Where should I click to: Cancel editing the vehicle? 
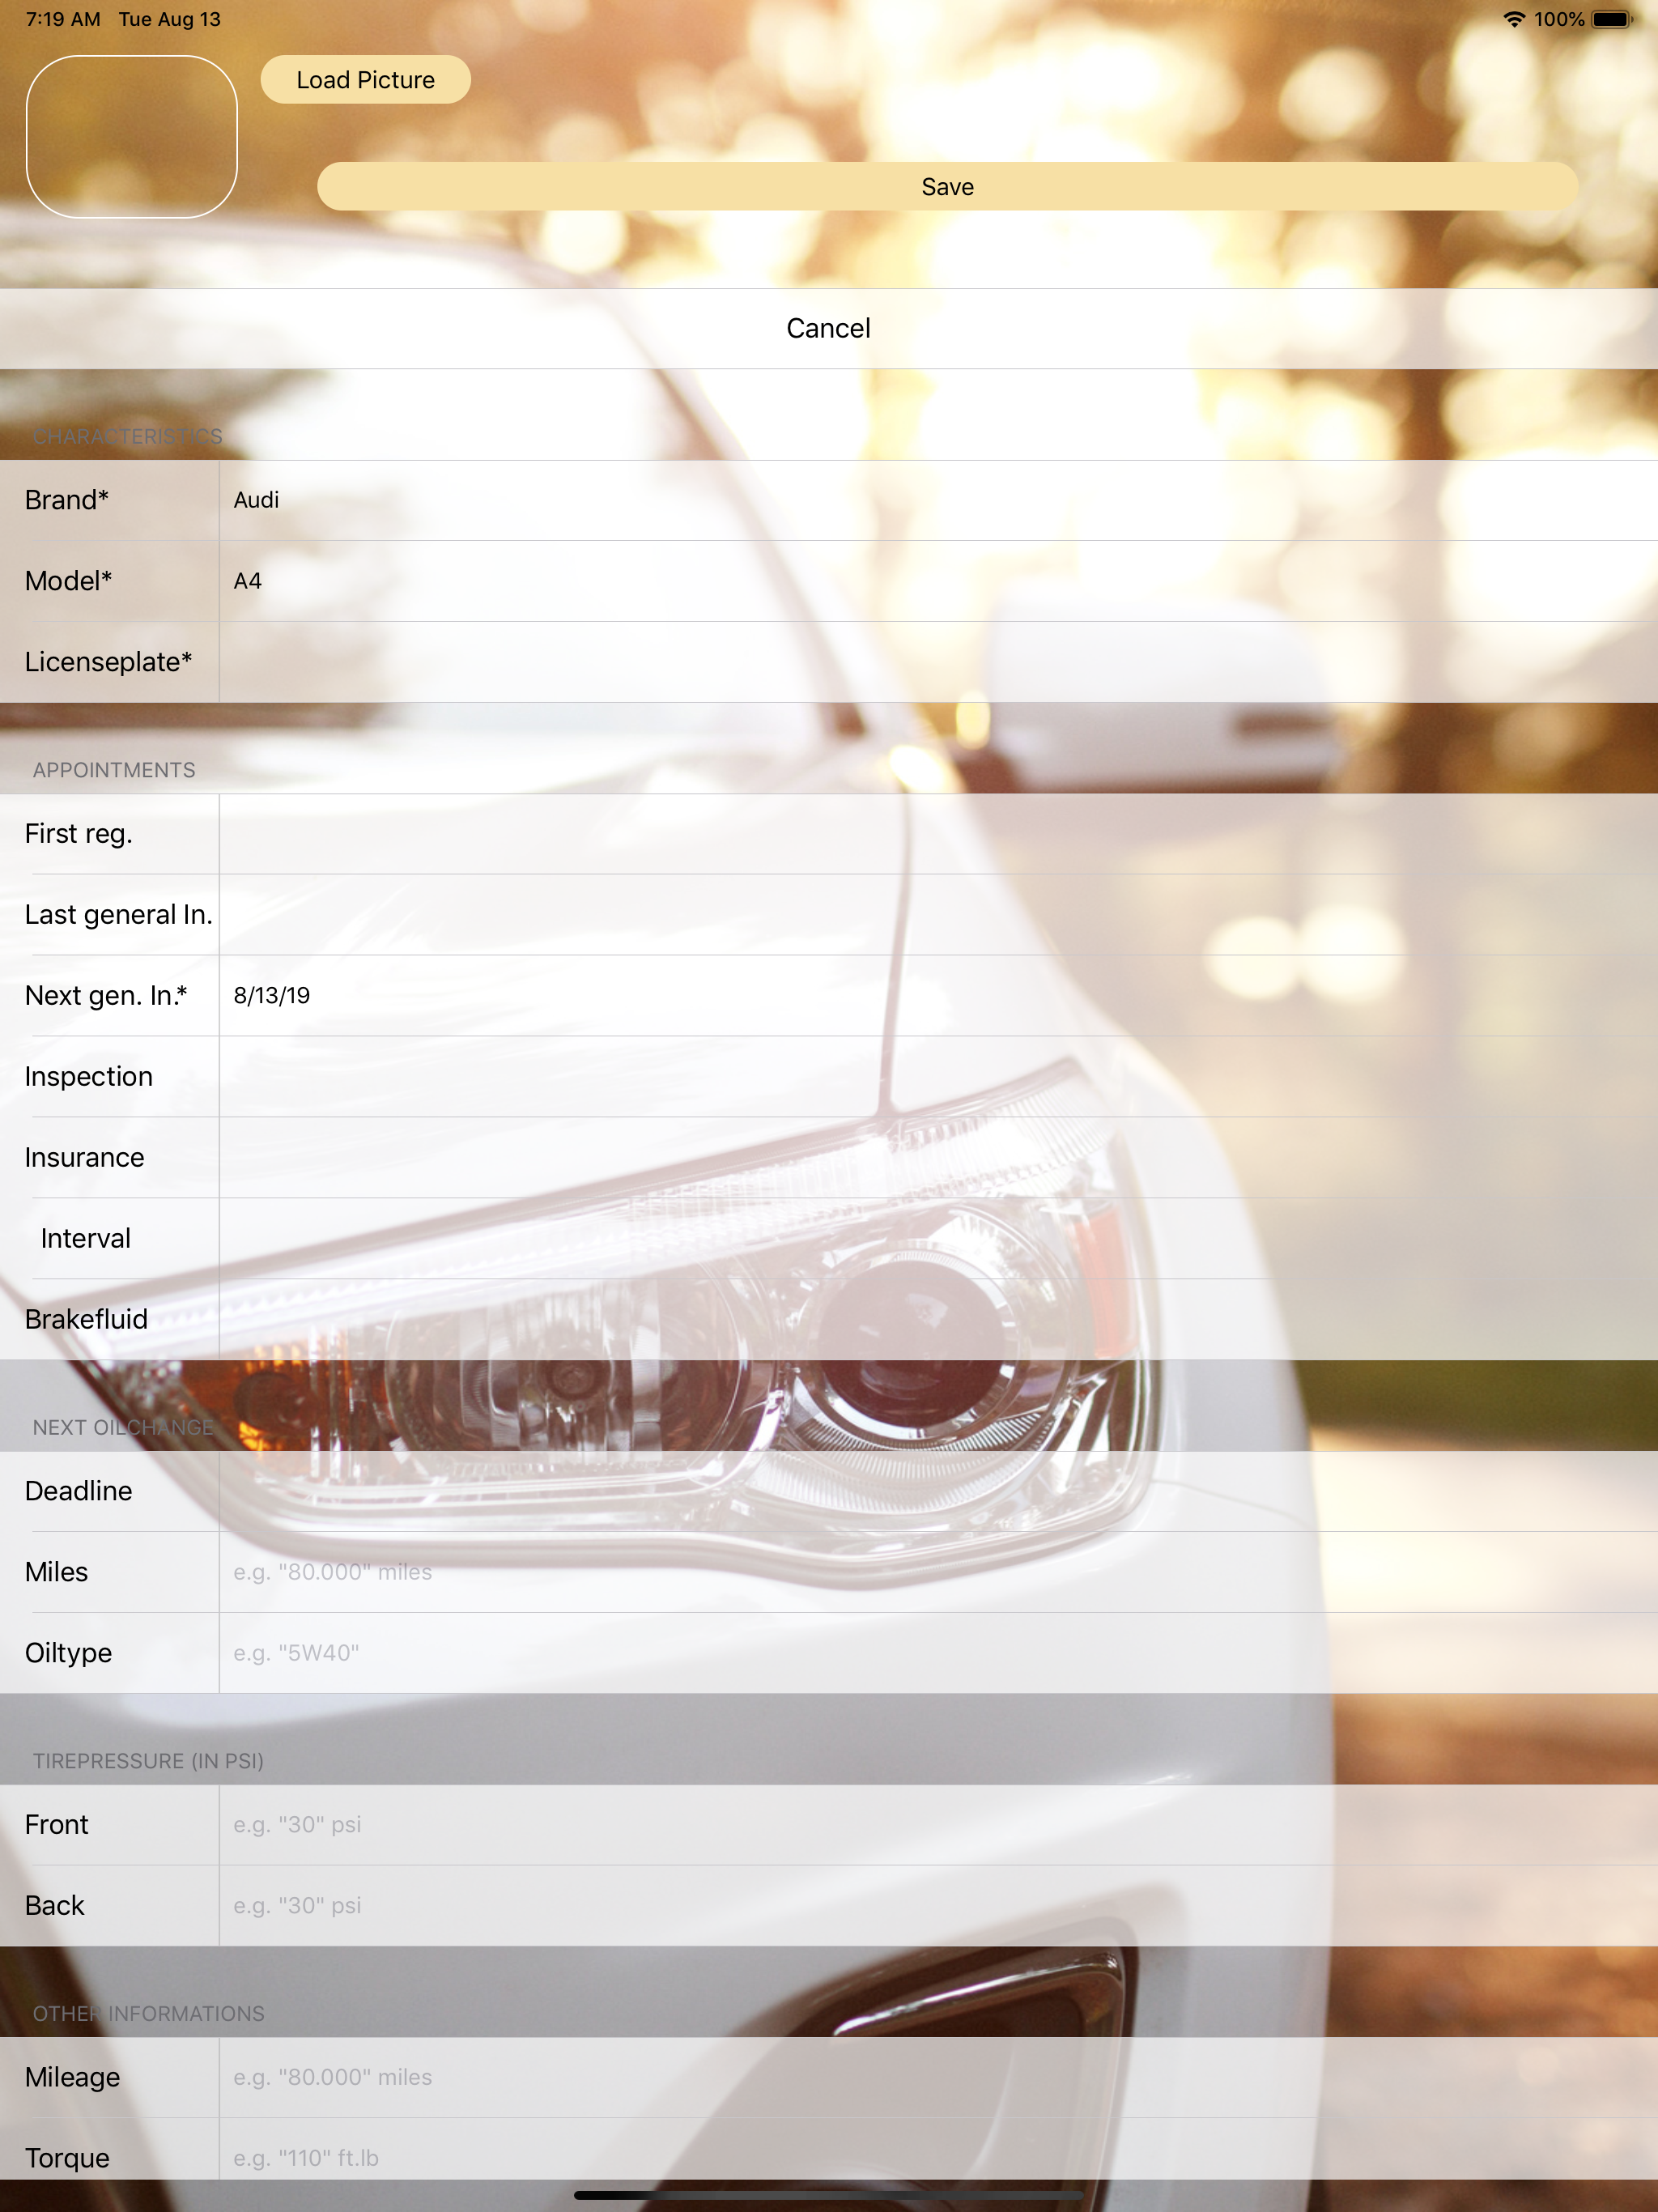pos(829,328)
